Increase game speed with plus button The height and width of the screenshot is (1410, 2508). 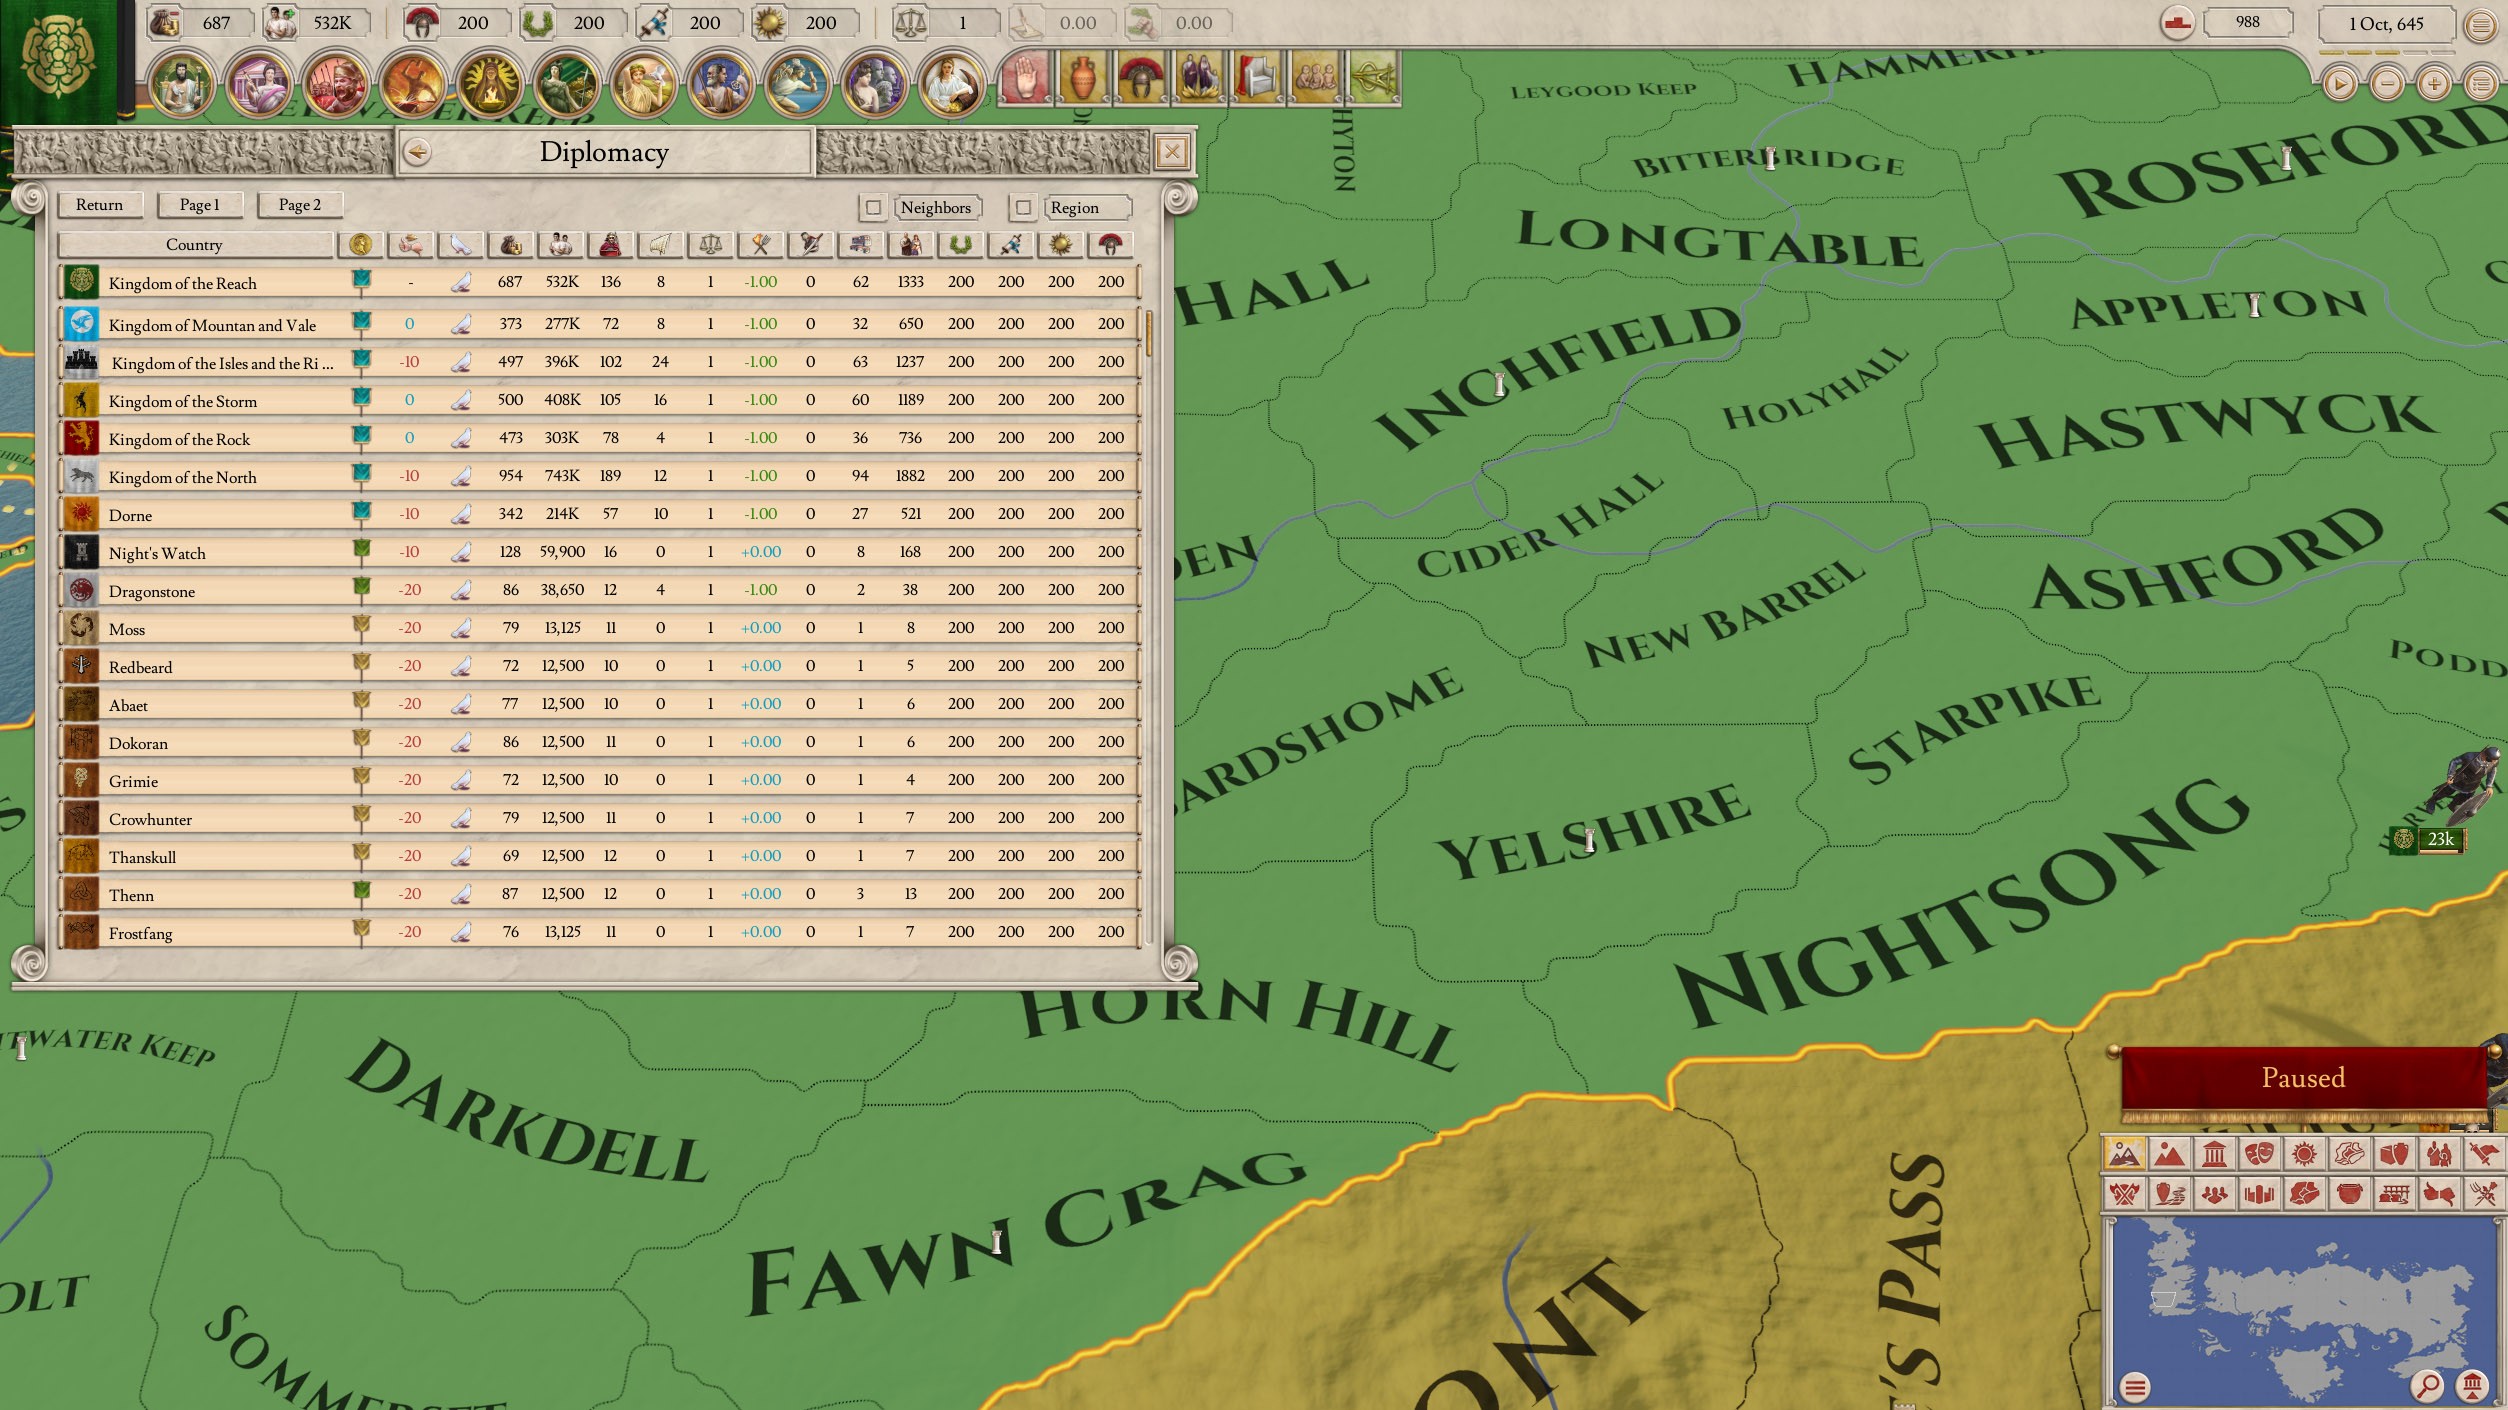pos(2434,84)
